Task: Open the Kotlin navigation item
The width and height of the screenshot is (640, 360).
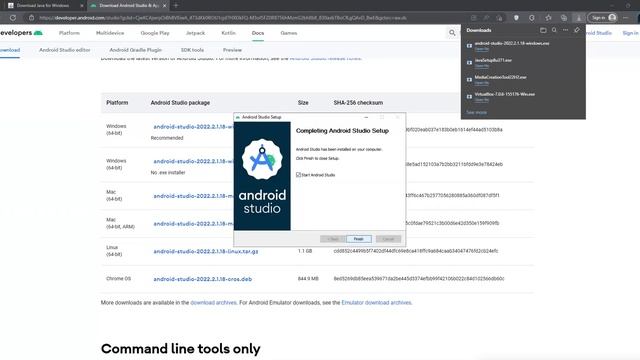Action: click(x=229, y=33)
